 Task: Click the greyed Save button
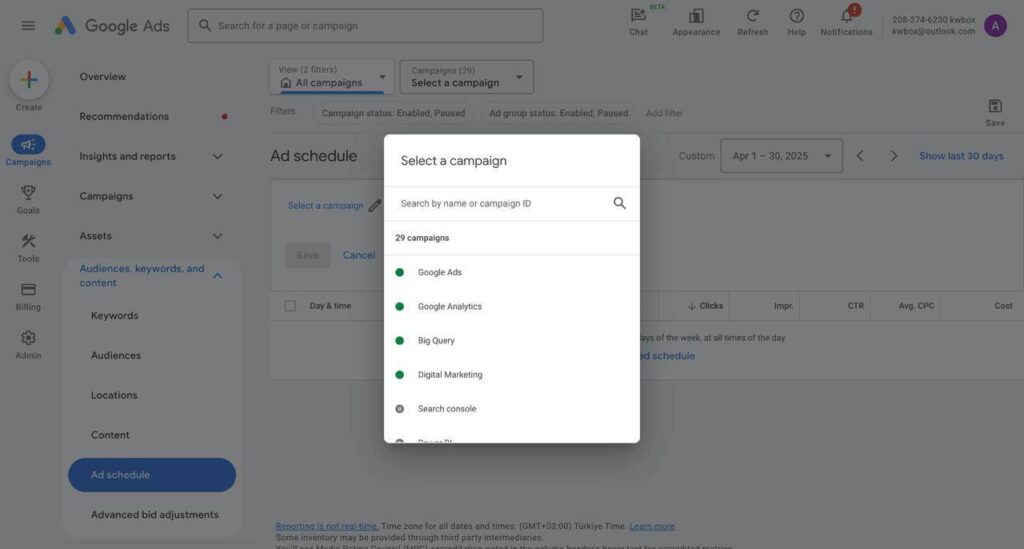[308, 255]
